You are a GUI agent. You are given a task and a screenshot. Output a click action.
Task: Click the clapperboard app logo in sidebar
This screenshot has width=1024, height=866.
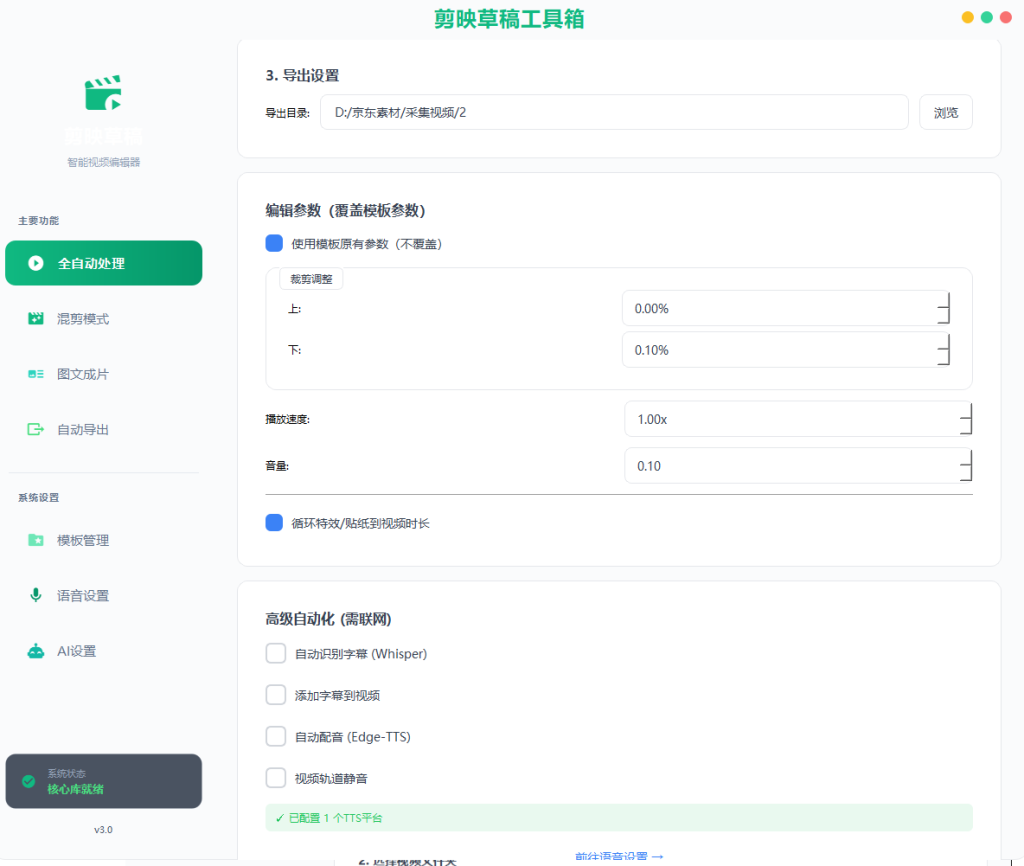pyautogui.click(x=103, y=92)
